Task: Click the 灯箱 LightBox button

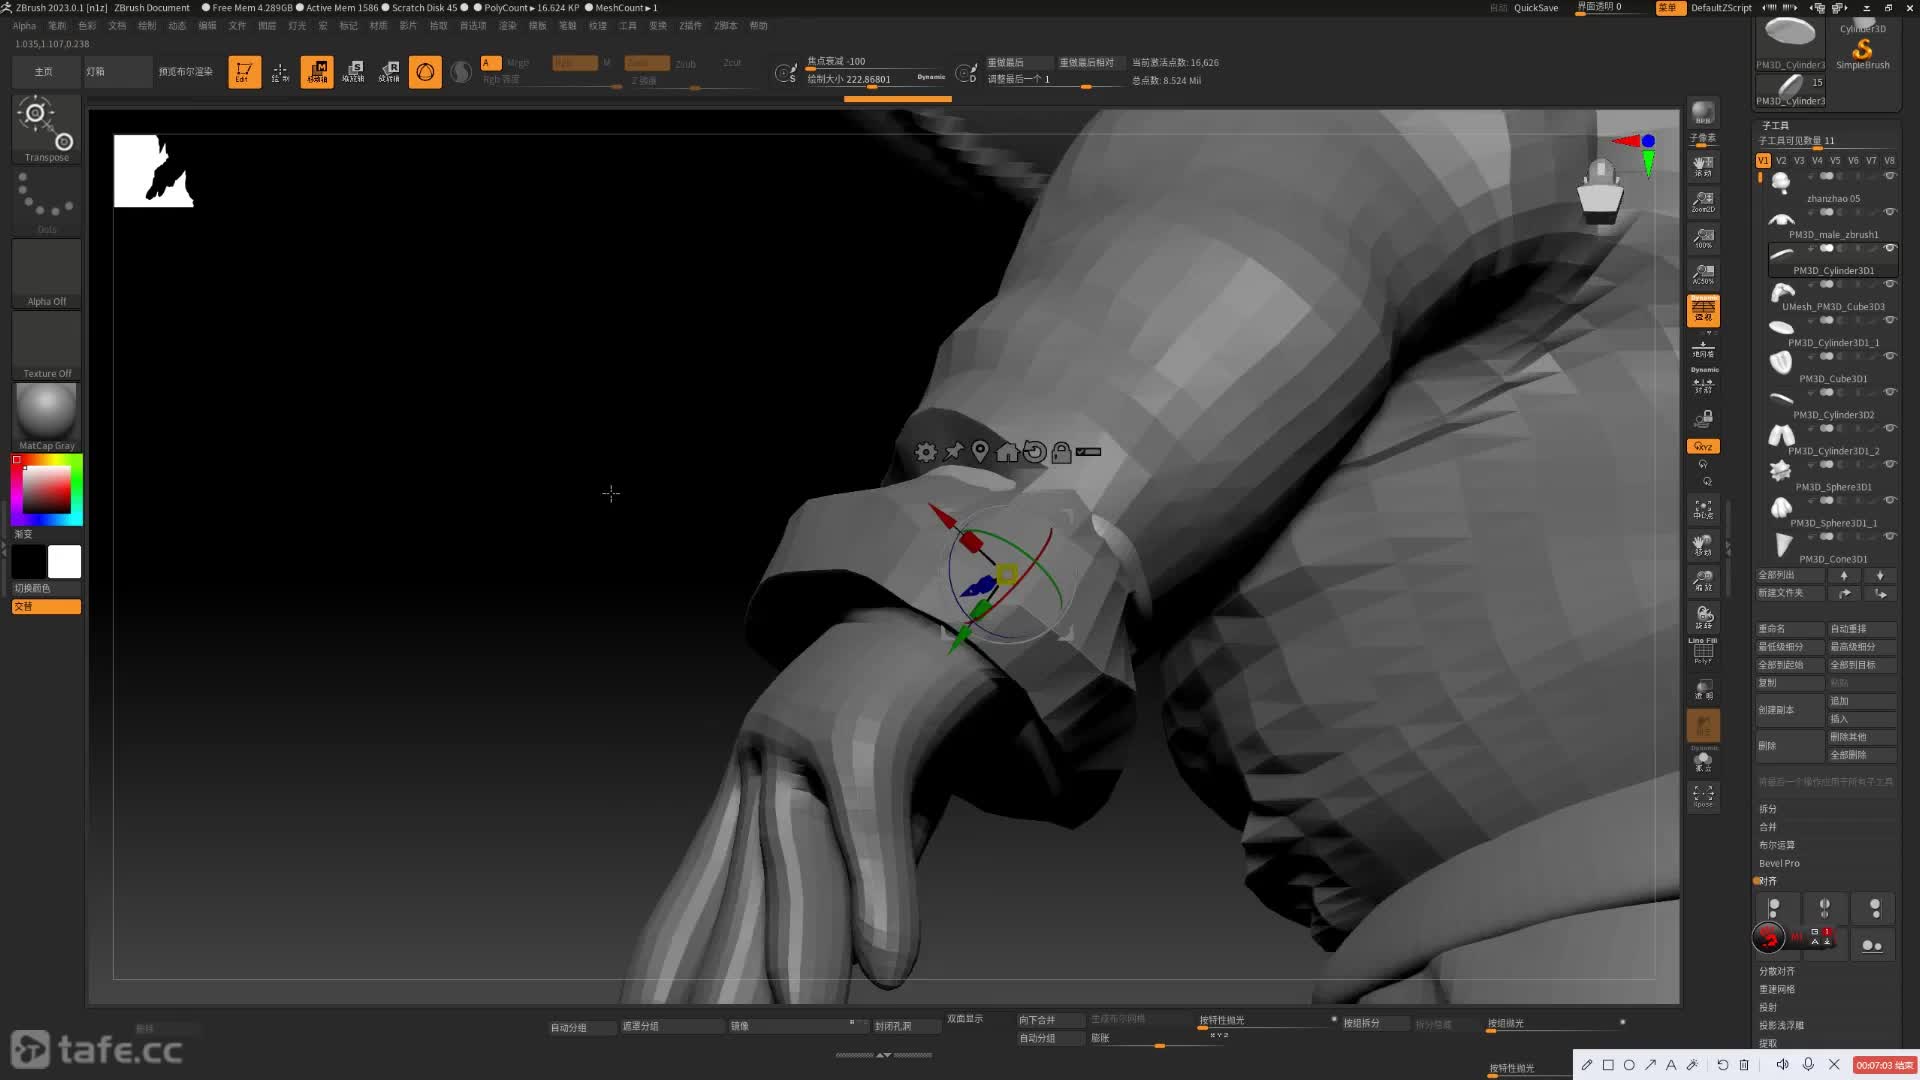Action: (118, 72)
